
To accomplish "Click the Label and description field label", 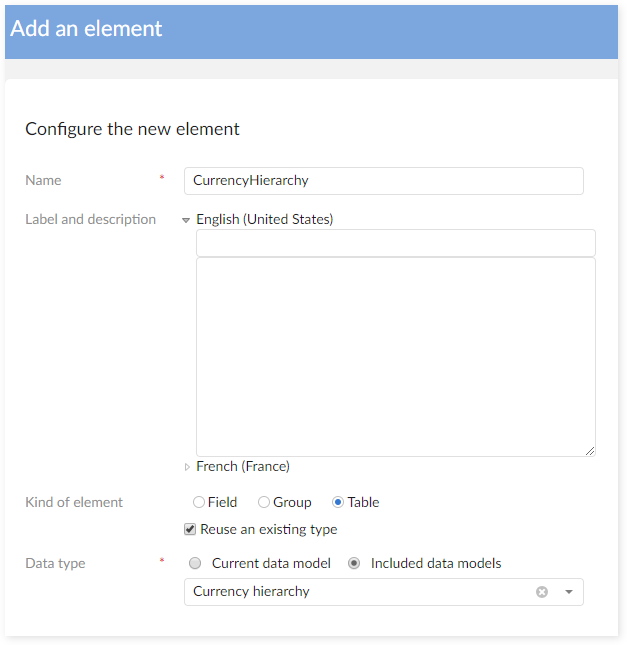I will (x=90, y=219).
